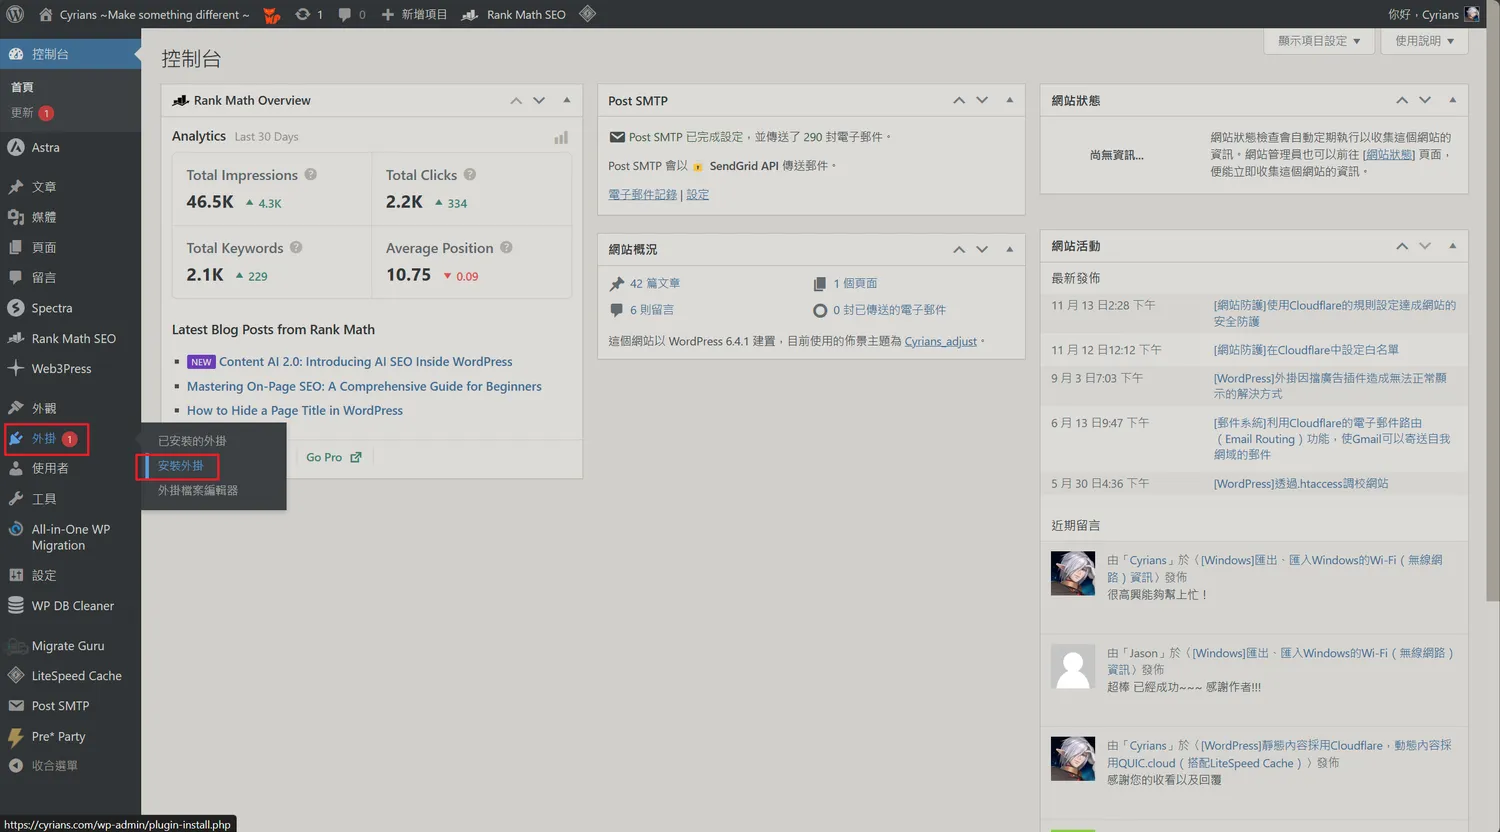The image size is (1500, 832).
Task: Select 安裝外掛 from the plugins submenu
Action: 181,466
